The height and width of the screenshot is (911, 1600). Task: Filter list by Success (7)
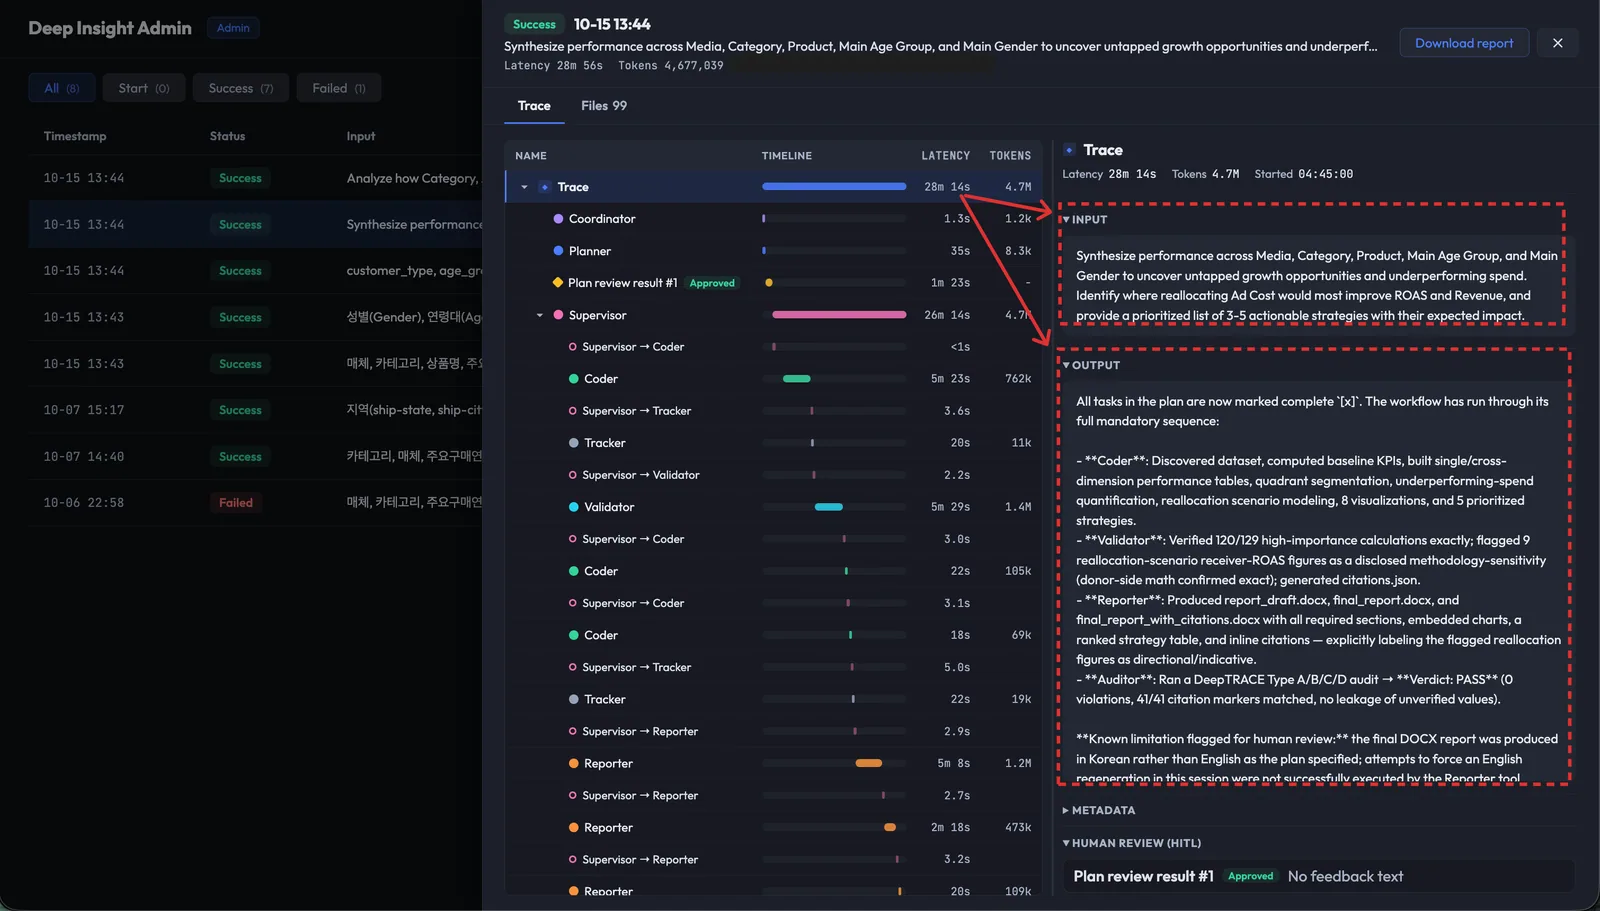coord(241,88)
